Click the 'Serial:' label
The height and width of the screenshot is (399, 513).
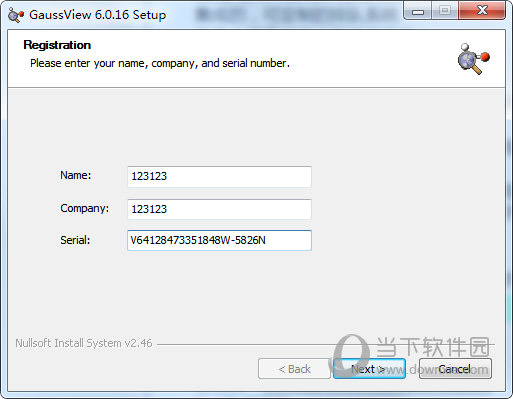(75, 240)
